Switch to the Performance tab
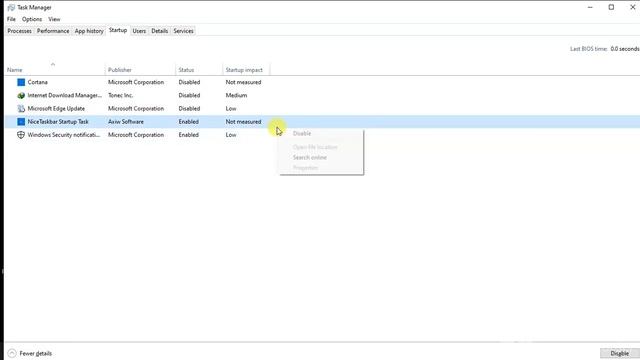Viewport: 640px width, 360px height. 53,31
